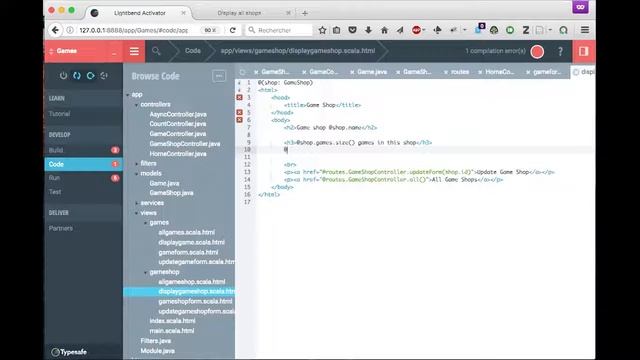Click the browser back arrow button
The image size is (640, 360).
click(x=55, y=30)
